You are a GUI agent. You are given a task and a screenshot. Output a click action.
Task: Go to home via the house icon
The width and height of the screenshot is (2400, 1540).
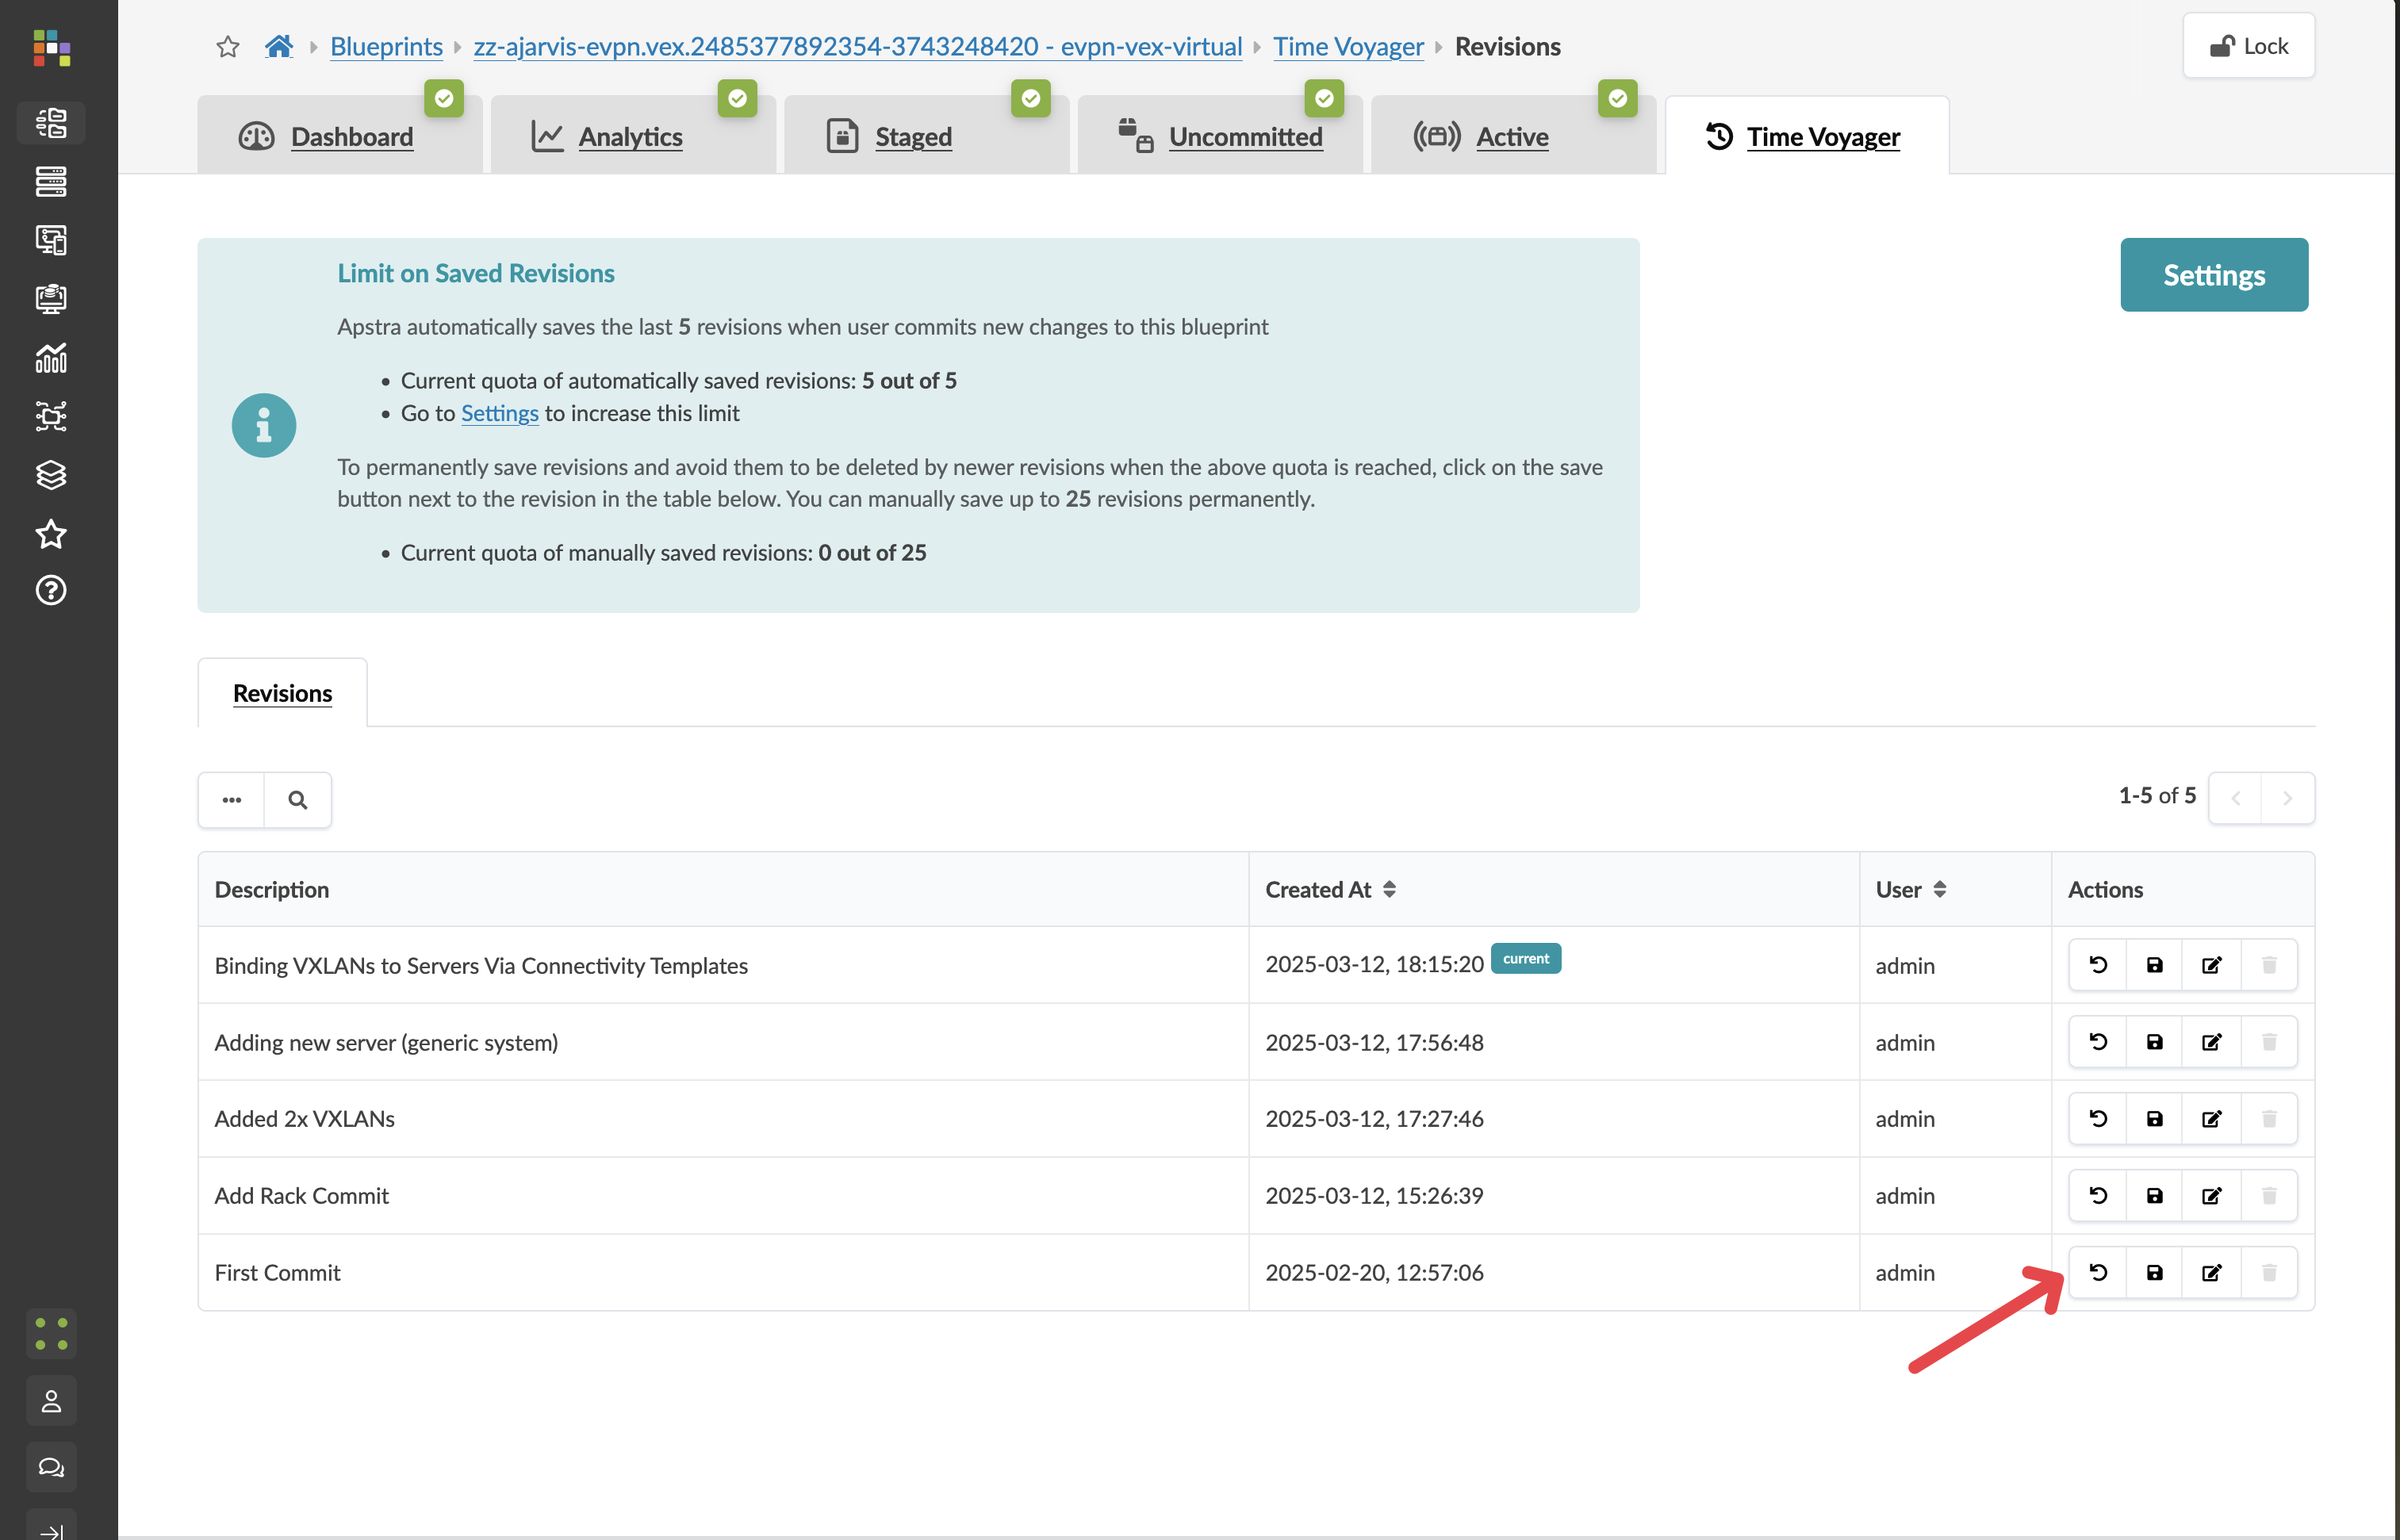(278, 47)
